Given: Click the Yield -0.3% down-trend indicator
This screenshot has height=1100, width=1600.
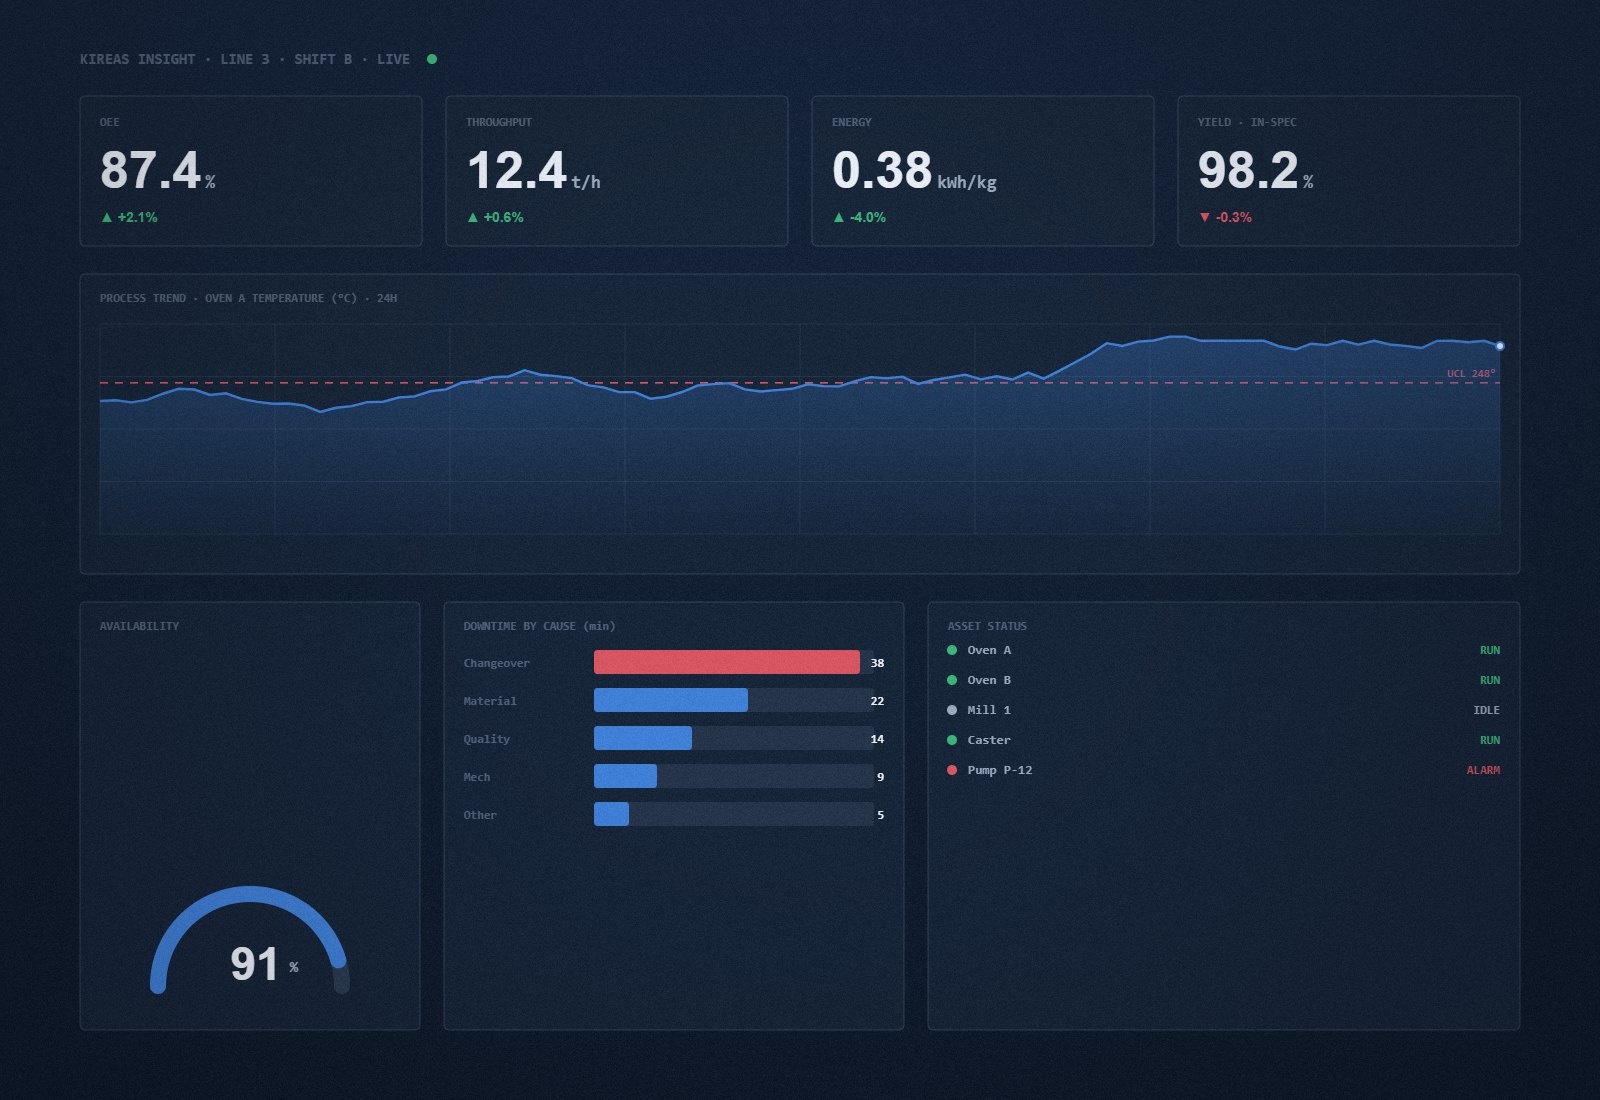Looking at the screenshot, I should 1225,217.
